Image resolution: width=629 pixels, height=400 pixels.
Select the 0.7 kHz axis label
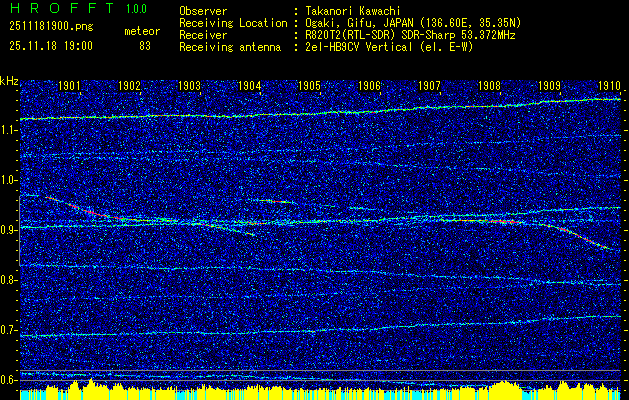point(10,330)
